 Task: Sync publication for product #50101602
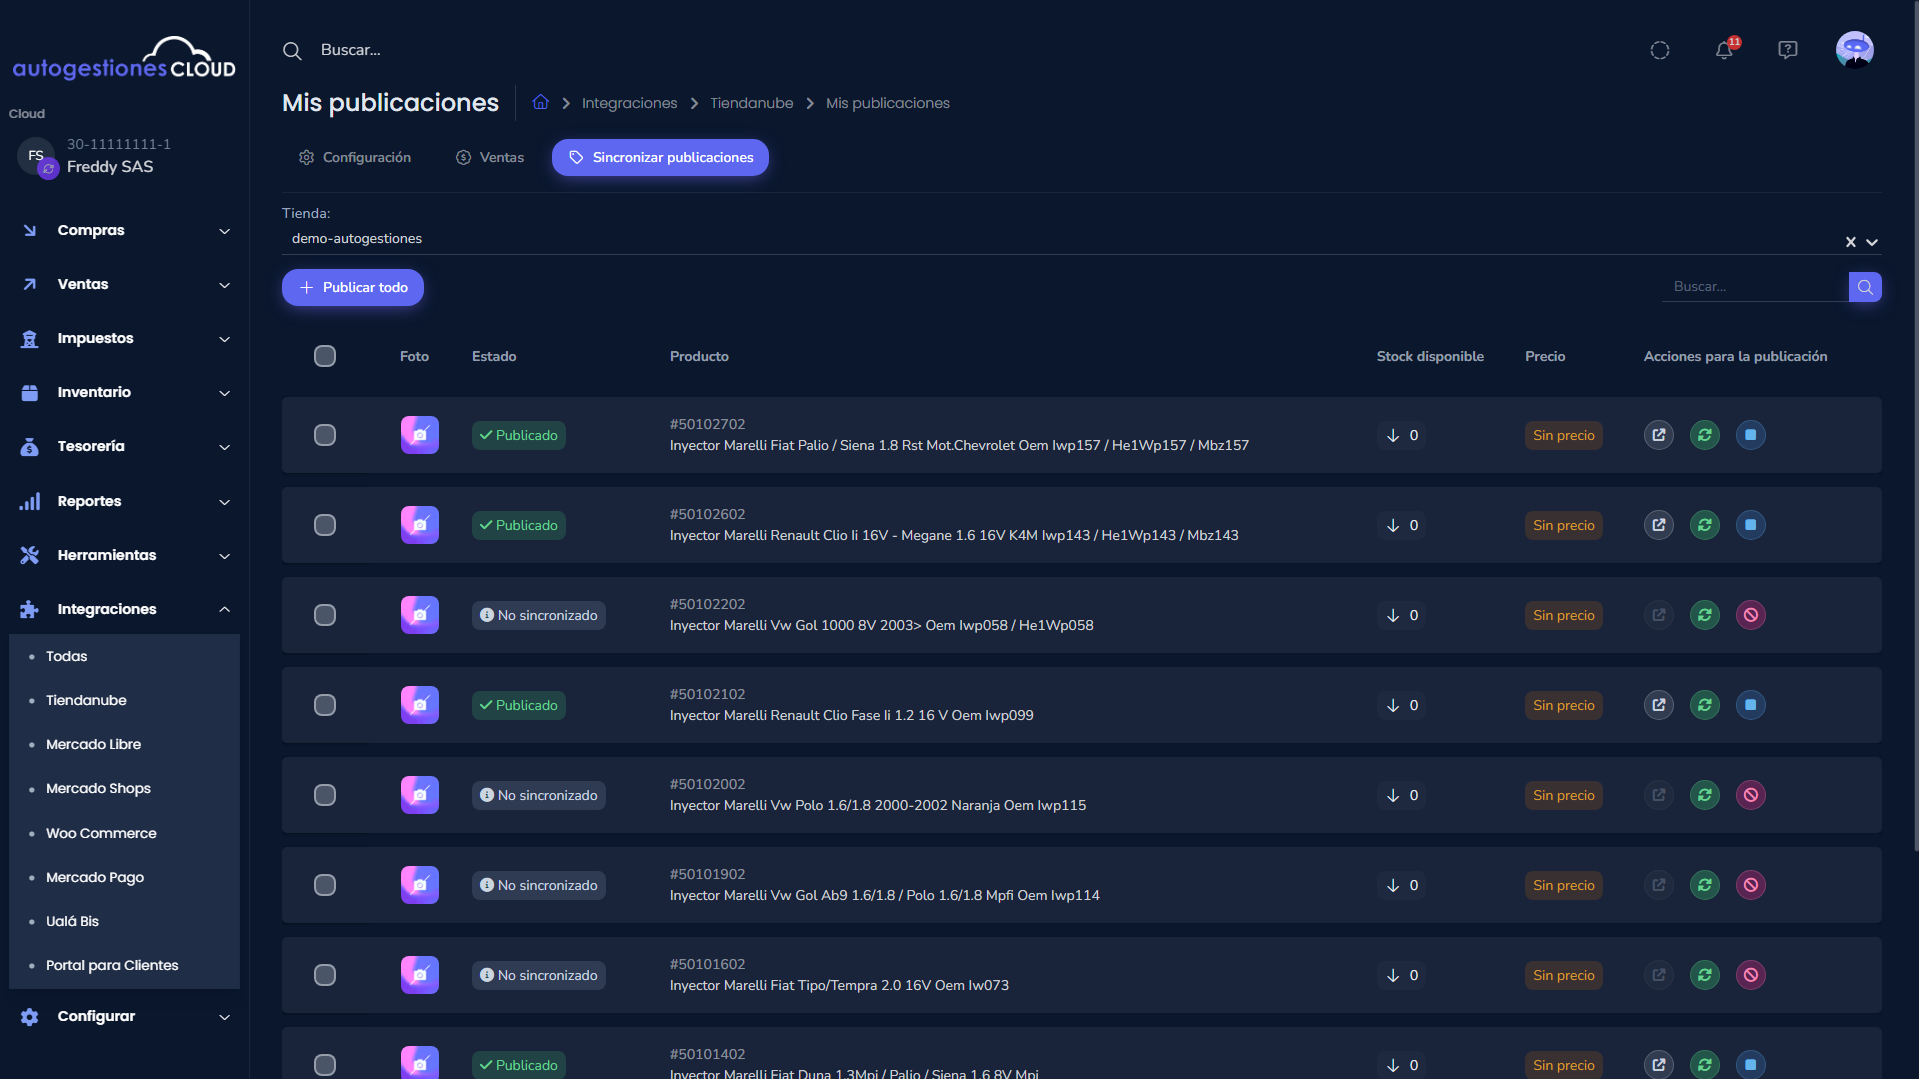[1705, 975]
